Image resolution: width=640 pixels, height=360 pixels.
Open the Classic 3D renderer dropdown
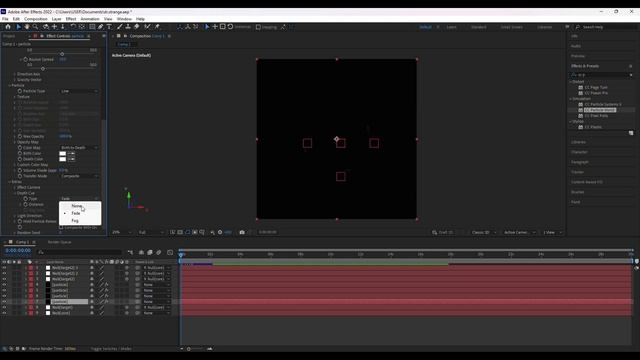[x=484, y=232]
